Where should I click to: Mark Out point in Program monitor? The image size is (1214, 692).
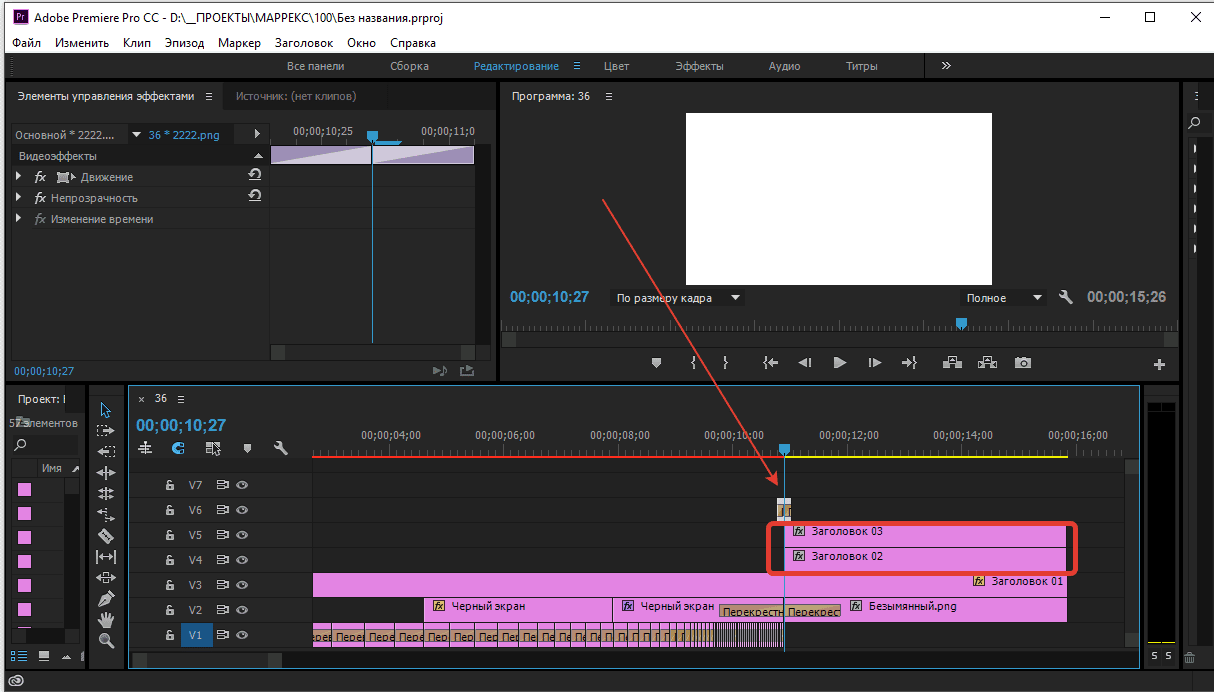[x=726, y=363]
